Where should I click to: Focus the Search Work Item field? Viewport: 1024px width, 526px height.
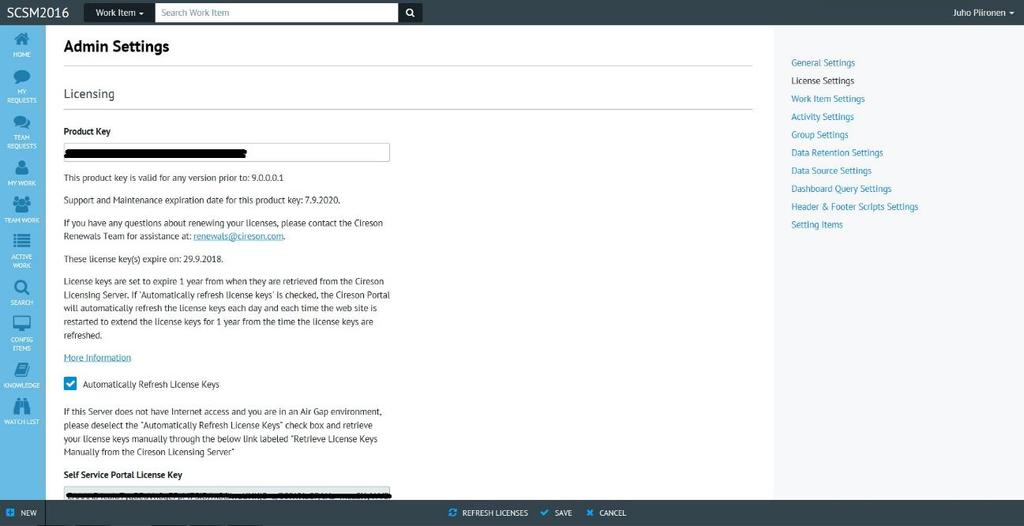(x=276, y=12)
